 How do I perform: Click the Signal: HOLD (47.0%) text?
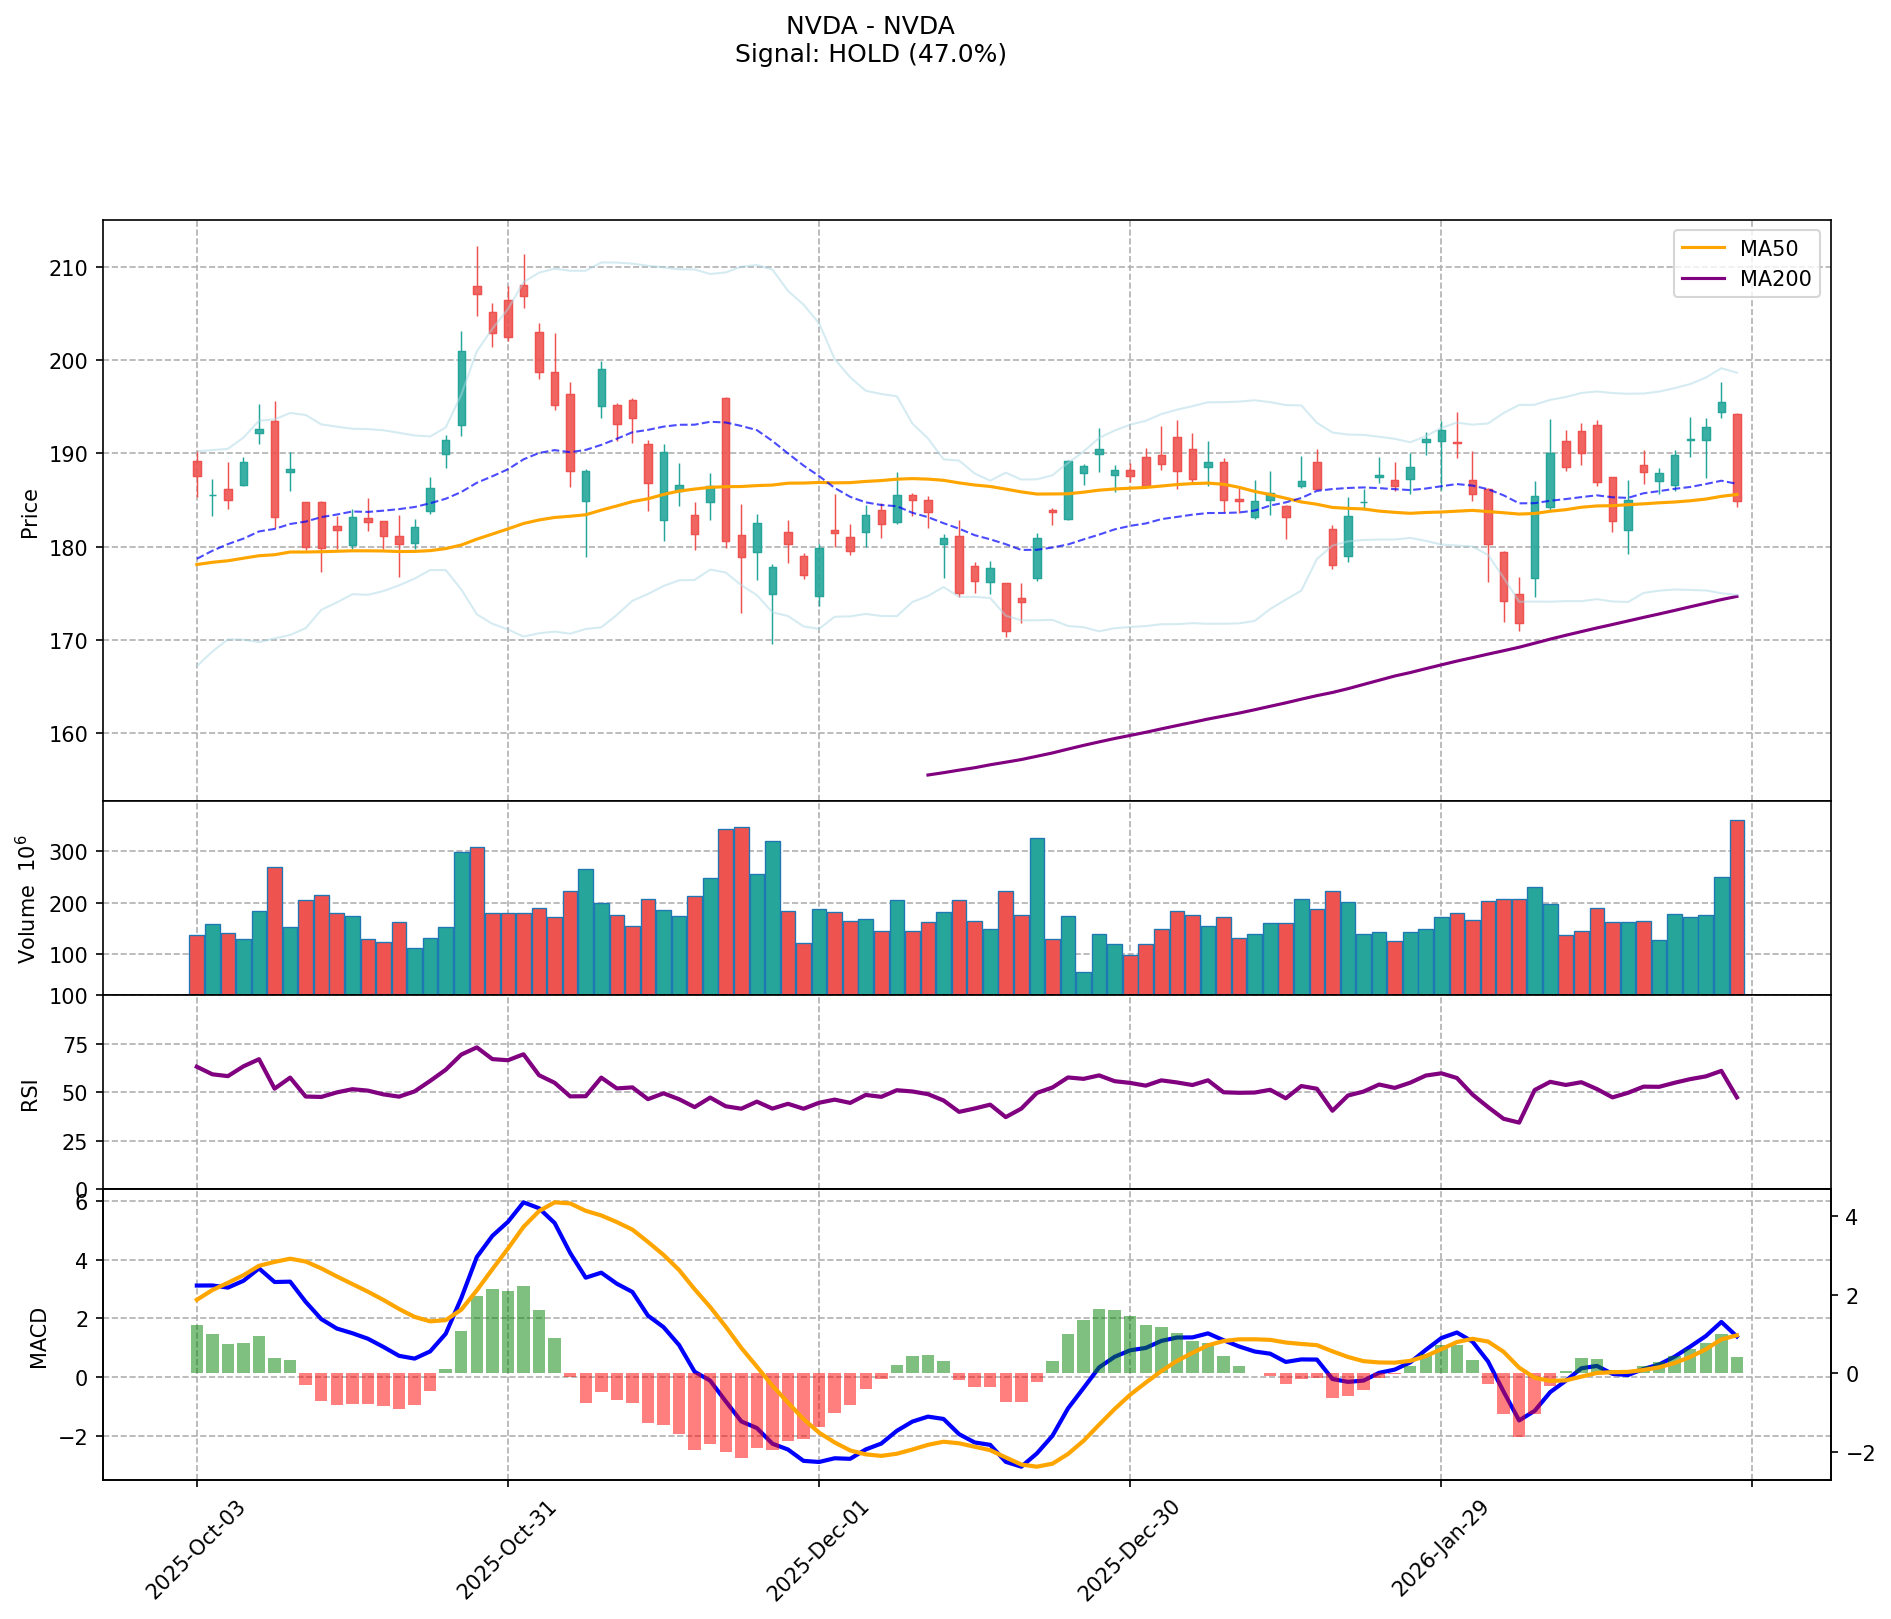pos(870,54)
